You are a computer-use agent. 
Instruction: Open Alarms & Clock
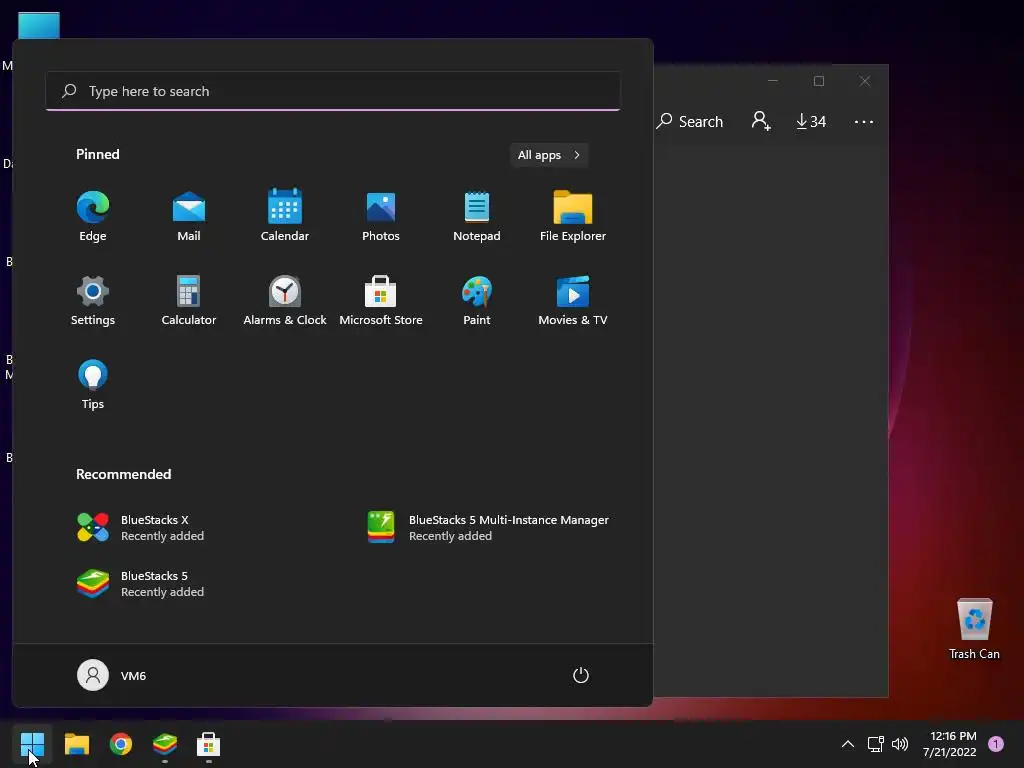(285, 300)
